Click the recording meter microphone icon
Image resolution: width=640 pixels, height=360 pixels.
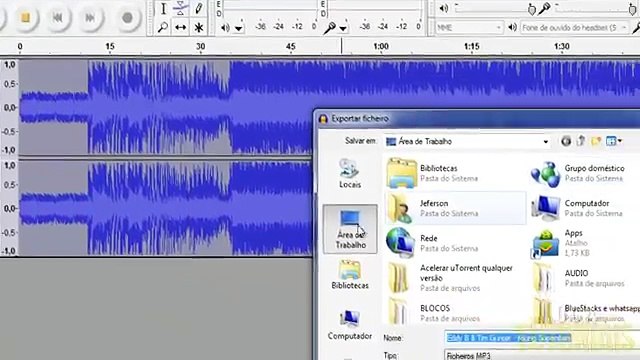click(329, 28)
